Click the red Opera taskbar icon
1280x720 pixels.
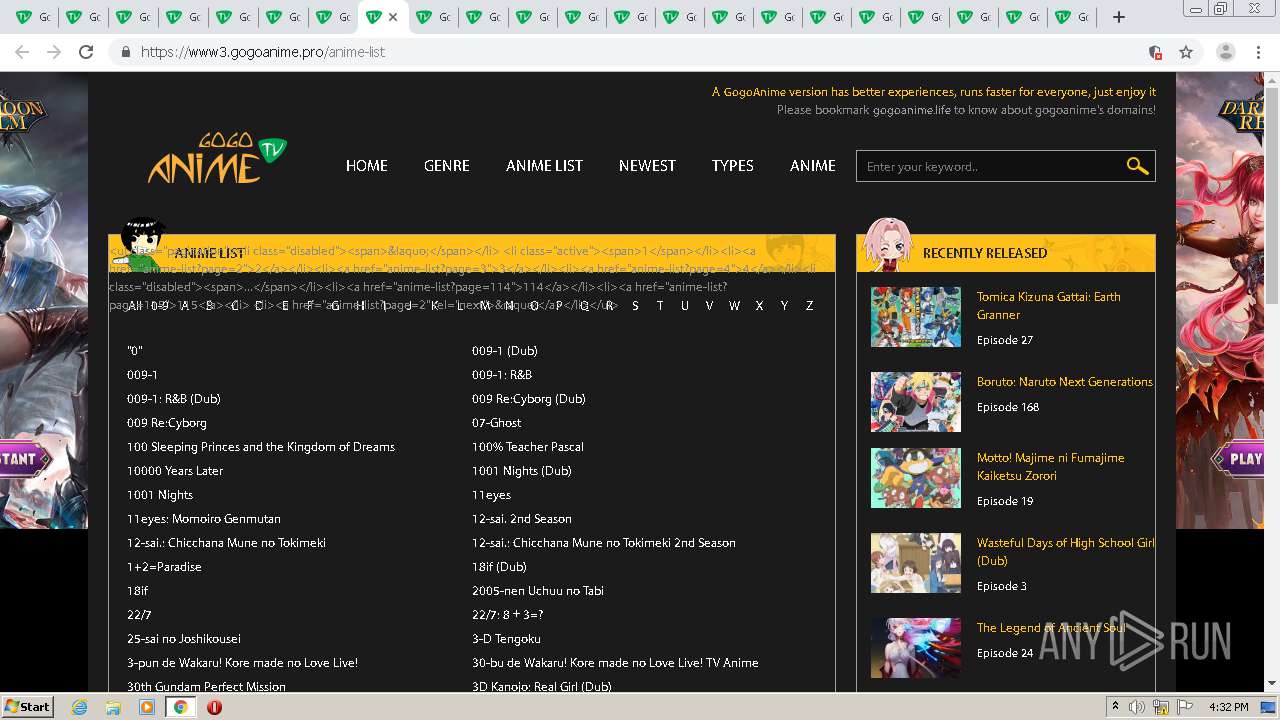214,707
